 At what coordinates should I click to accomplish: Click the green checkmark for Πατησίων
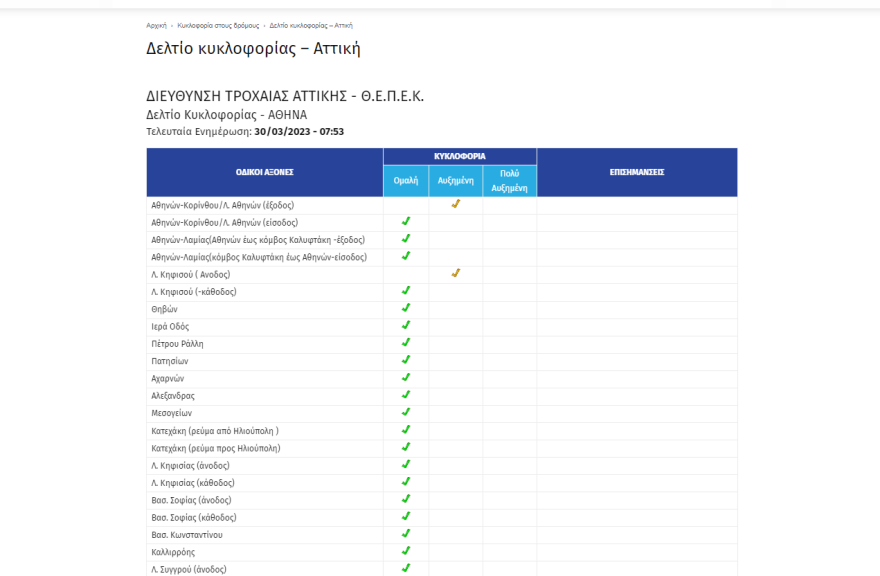click(406, 360)
